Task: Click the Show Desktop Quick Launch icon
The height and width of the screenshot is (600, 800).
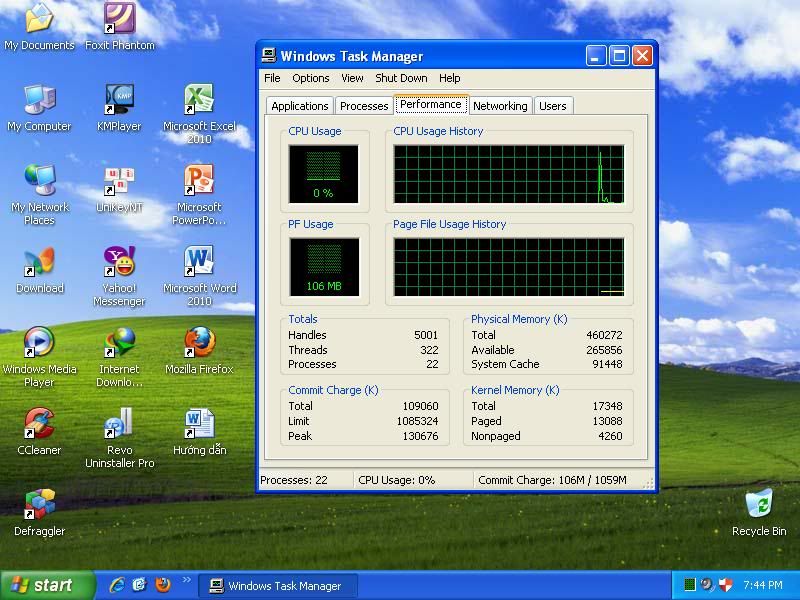Action: pos(139,585)
